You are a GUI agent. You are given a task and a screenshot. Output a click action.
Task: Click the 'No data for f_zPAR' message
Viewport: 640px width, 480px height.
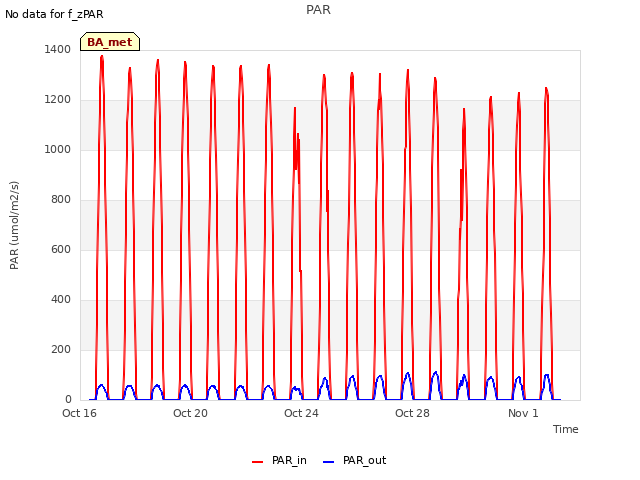[x=54, y=14]
